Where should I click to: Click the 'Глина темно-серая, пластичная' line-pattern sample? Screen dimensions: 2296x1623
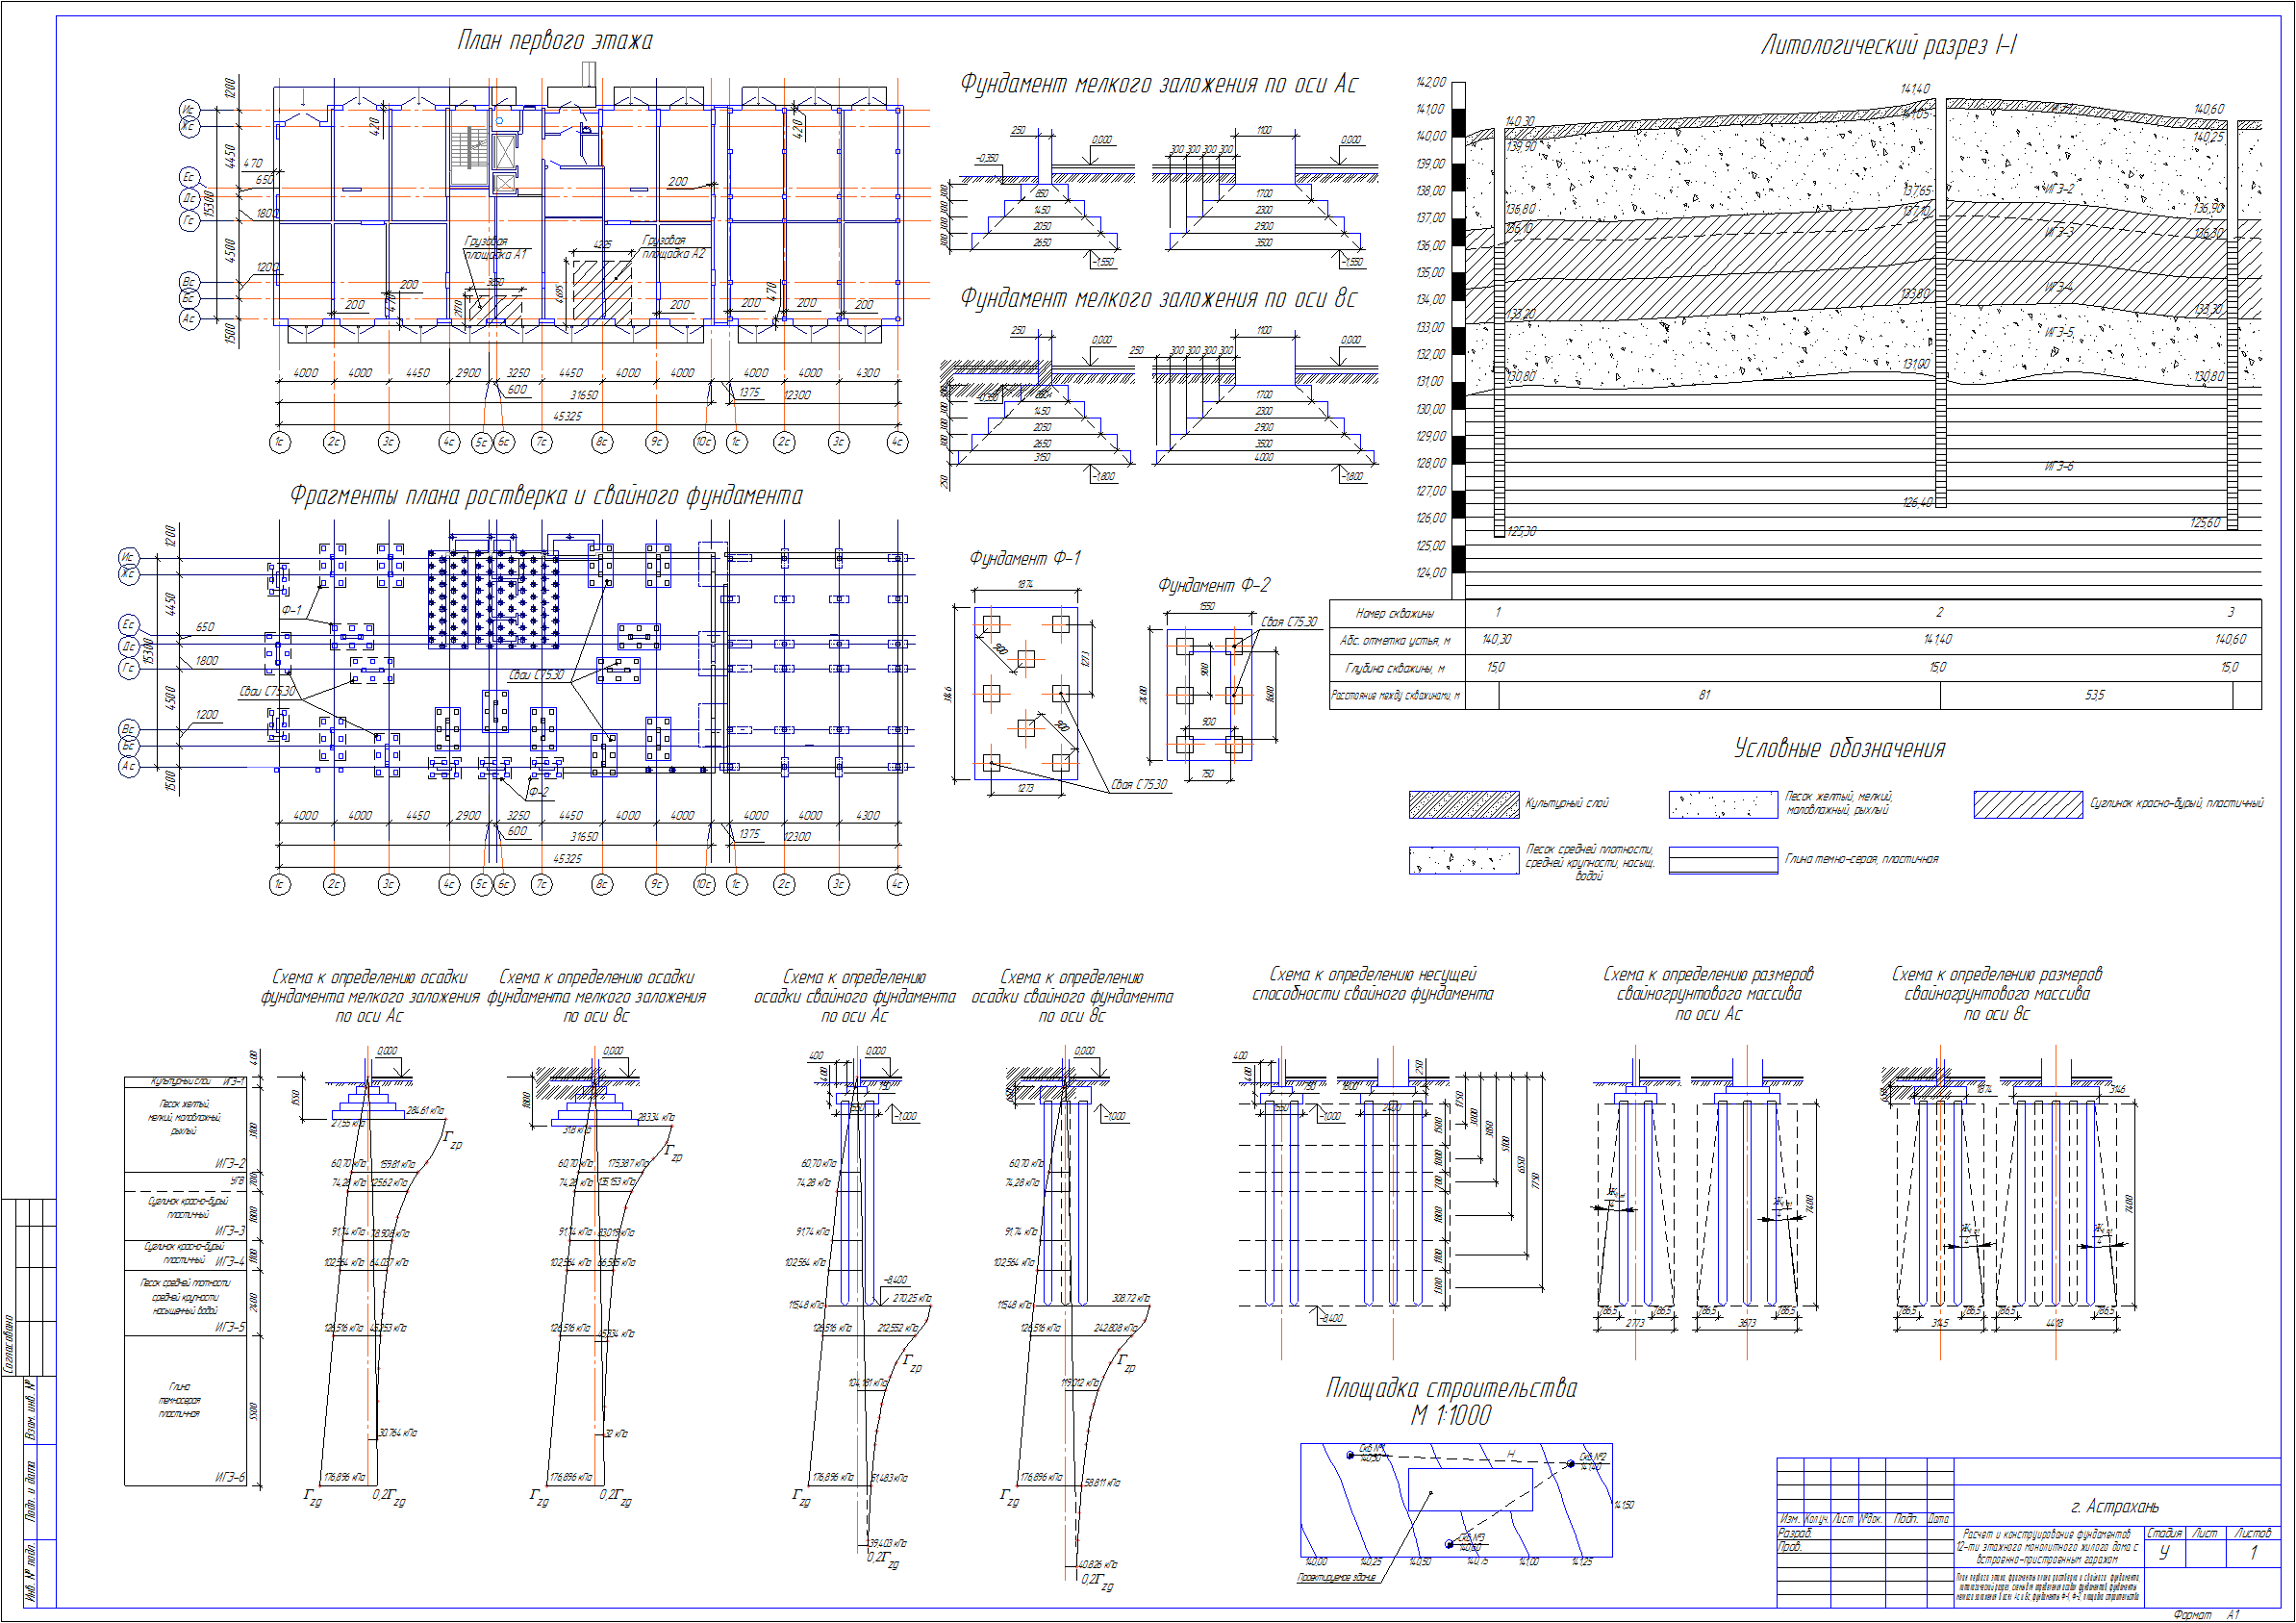1724,861
